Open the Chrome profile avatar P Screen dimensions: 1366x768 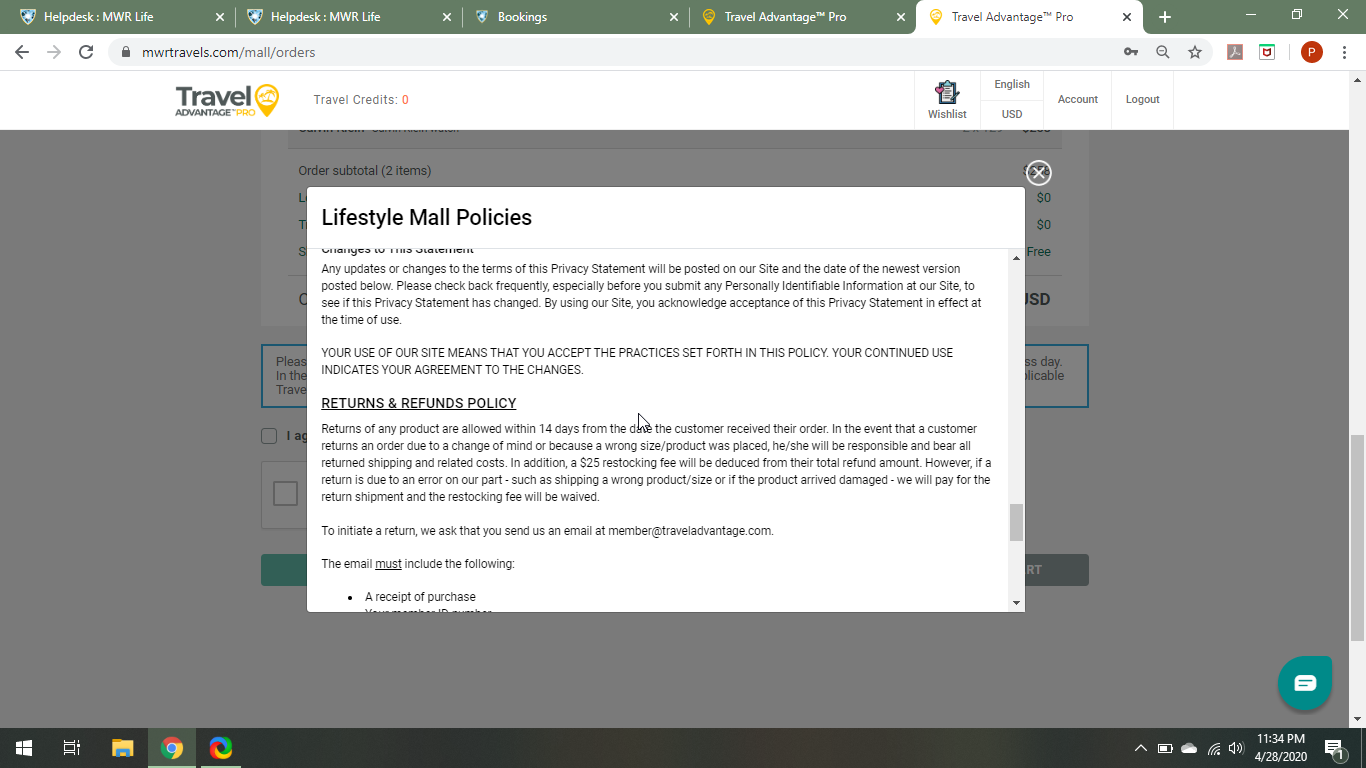coord(1312,52)
